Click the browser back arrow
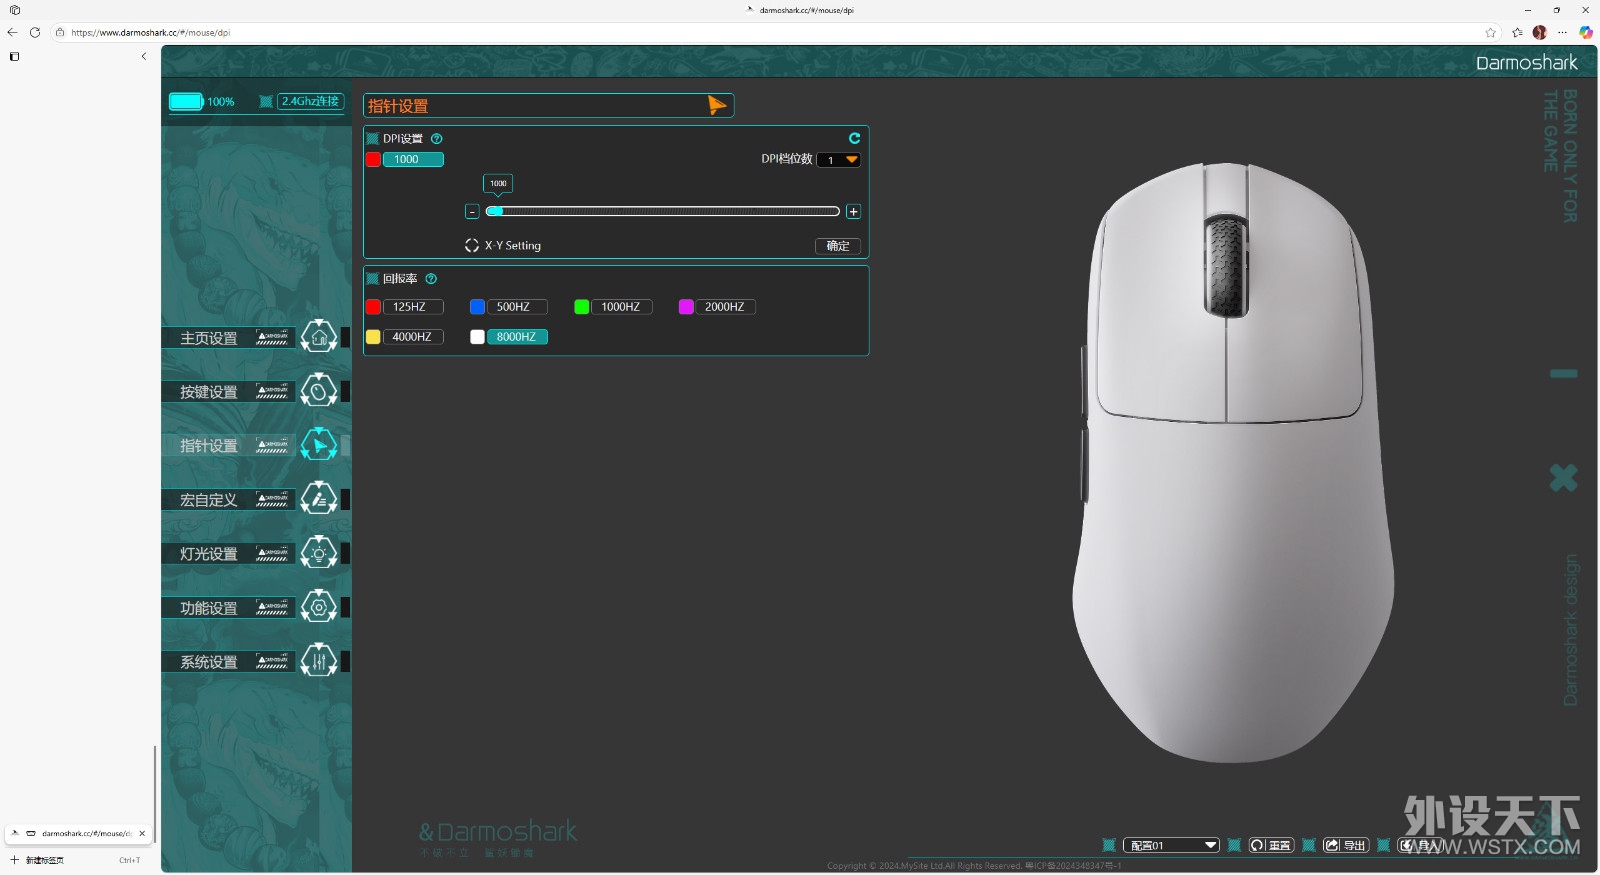The height and width of the screenshot is (875, 1600). [12, 32]
